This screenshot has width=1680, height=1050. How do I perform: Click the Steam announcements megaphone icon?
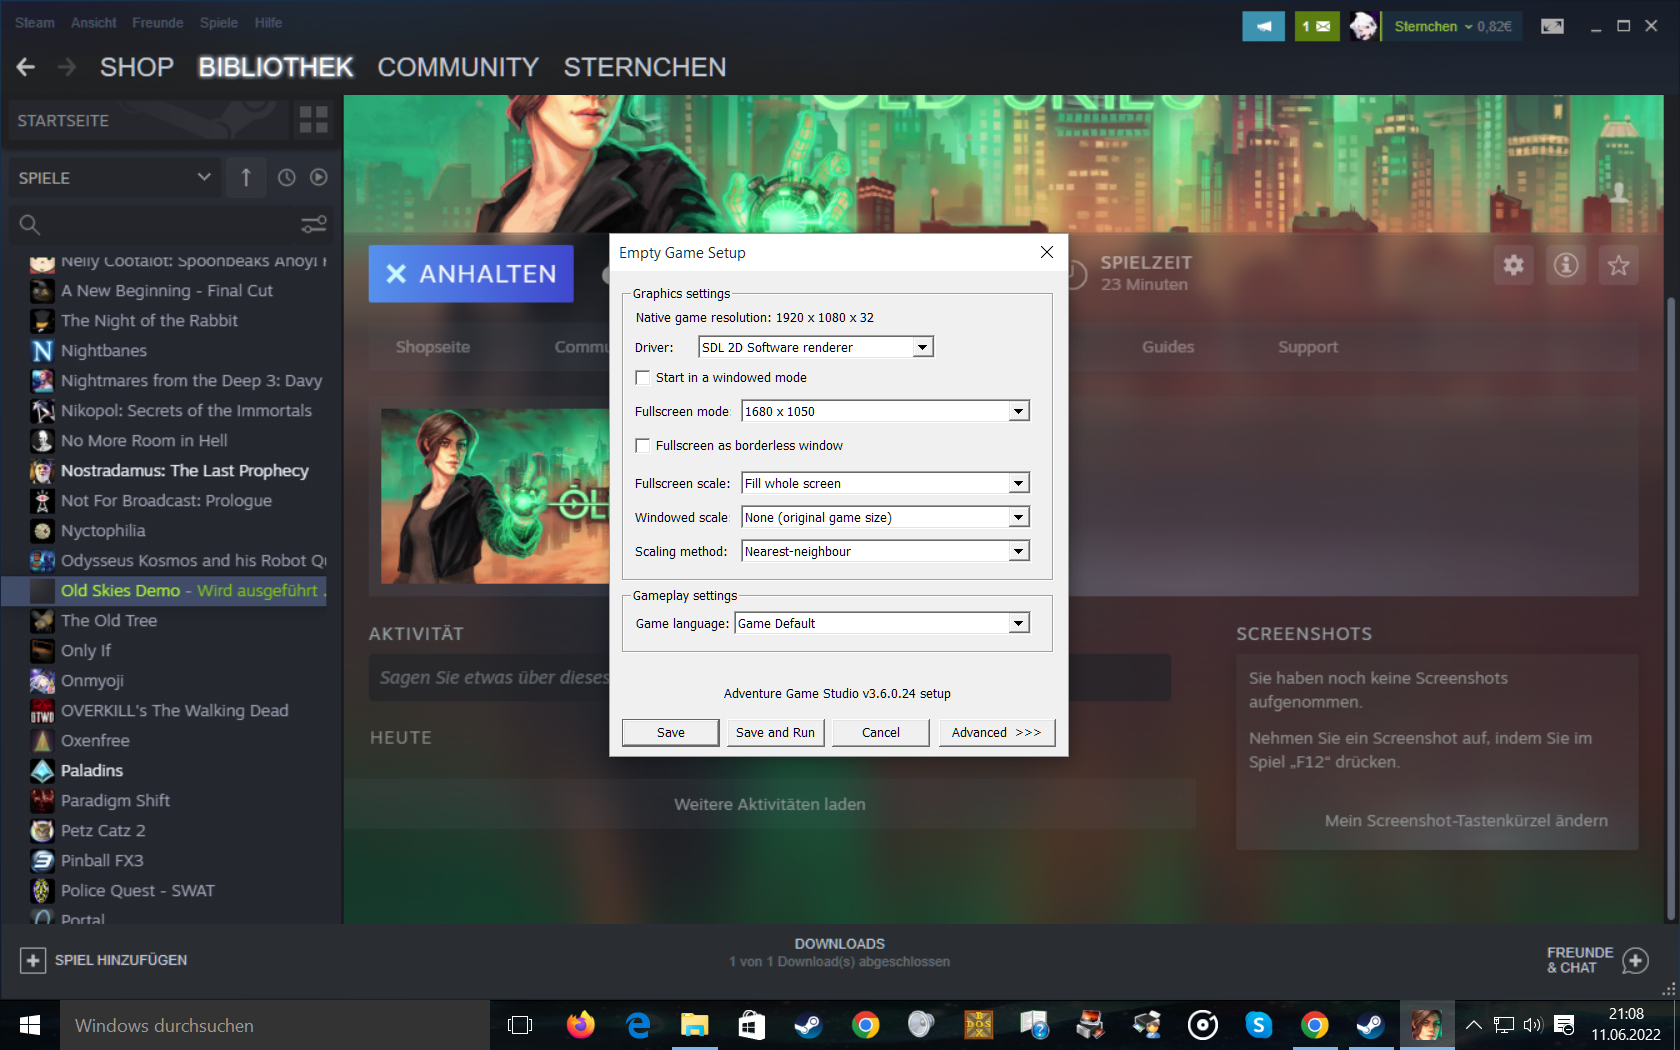[x=1263, y=26]
